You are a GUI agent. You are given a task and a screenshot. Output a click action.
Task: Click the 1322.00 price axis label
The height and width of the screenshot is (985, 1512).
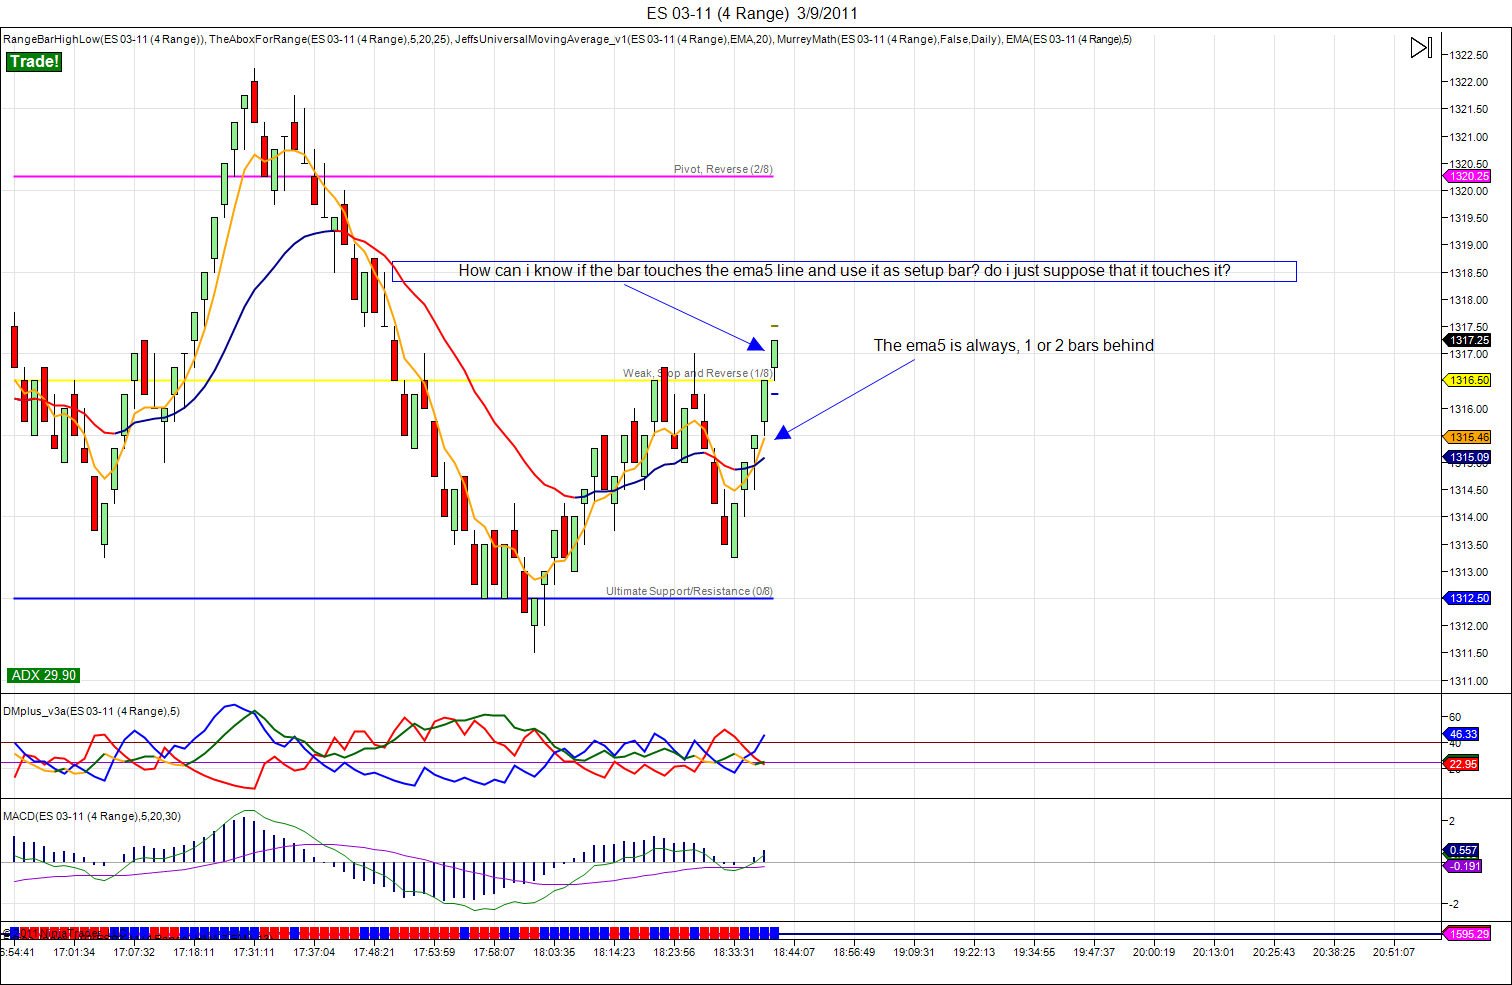tap(1468, 82)
